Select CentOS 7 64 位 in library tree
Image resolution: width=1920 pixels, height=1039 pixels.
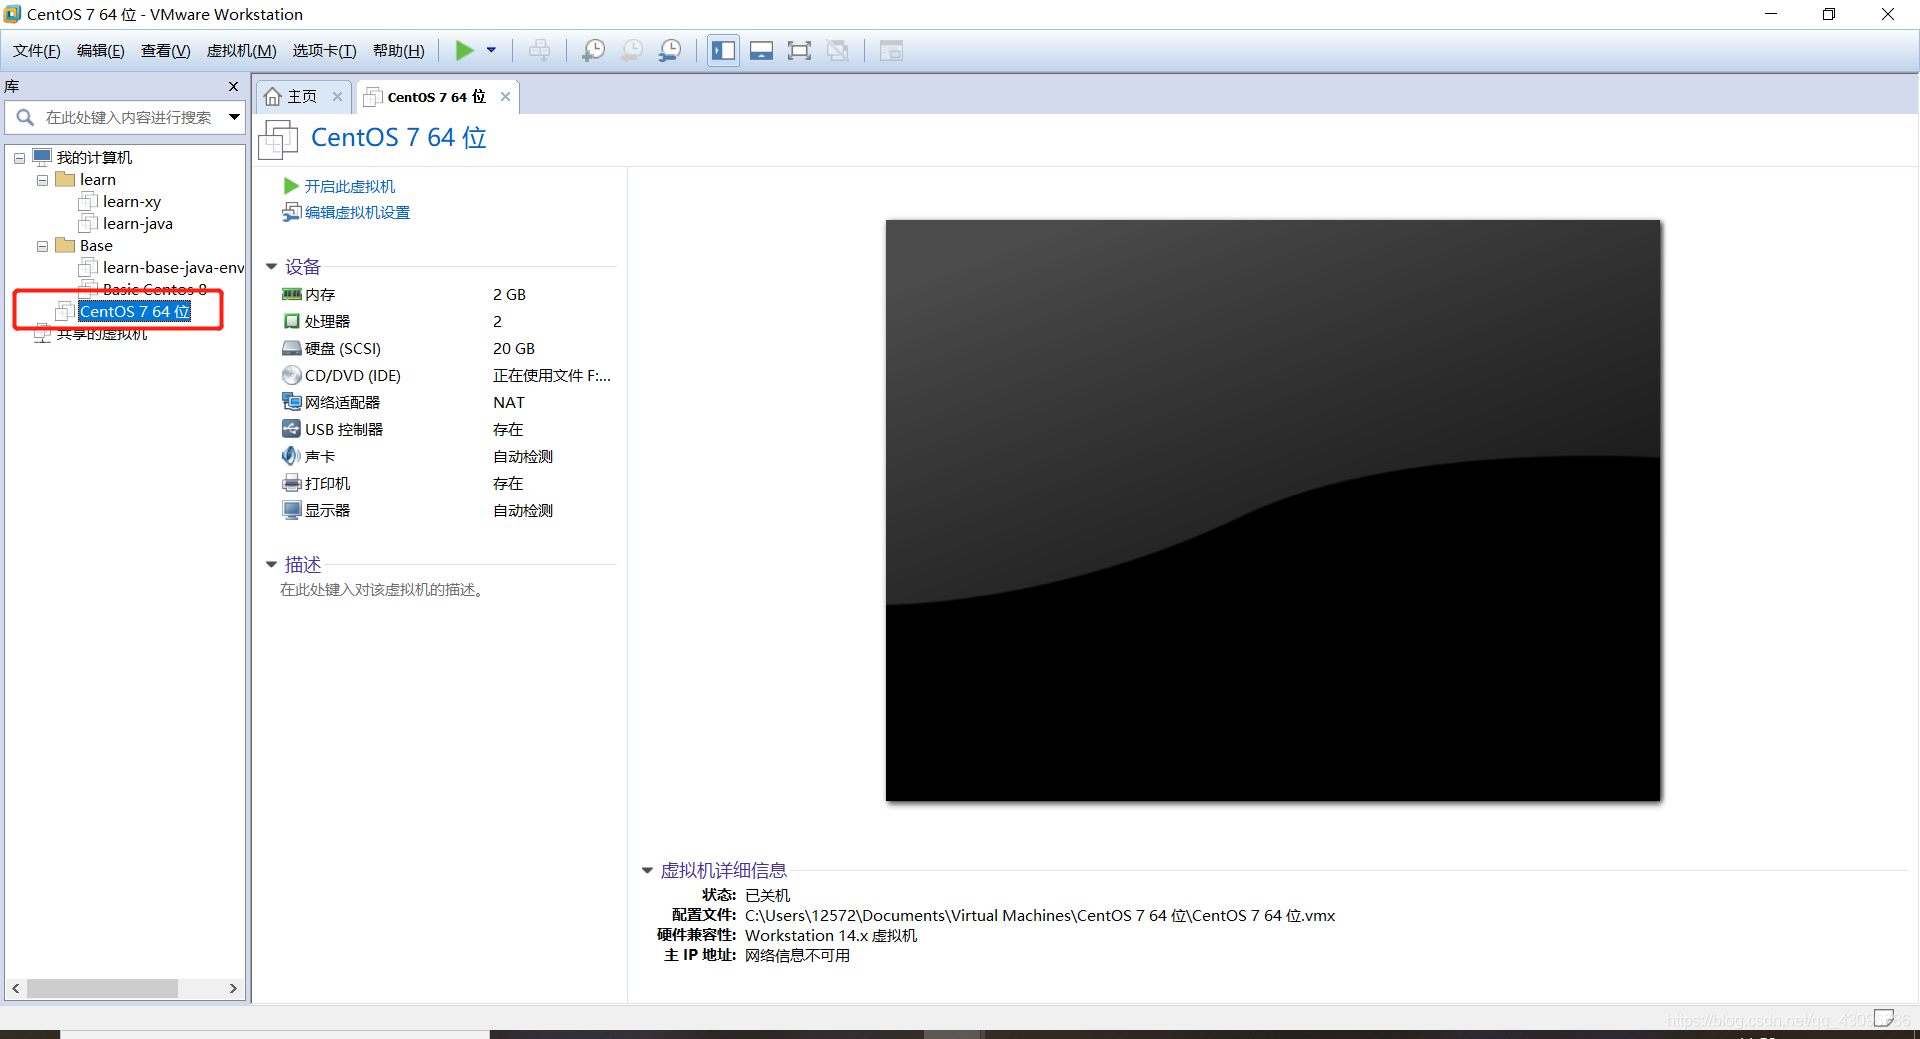[134, 312]
